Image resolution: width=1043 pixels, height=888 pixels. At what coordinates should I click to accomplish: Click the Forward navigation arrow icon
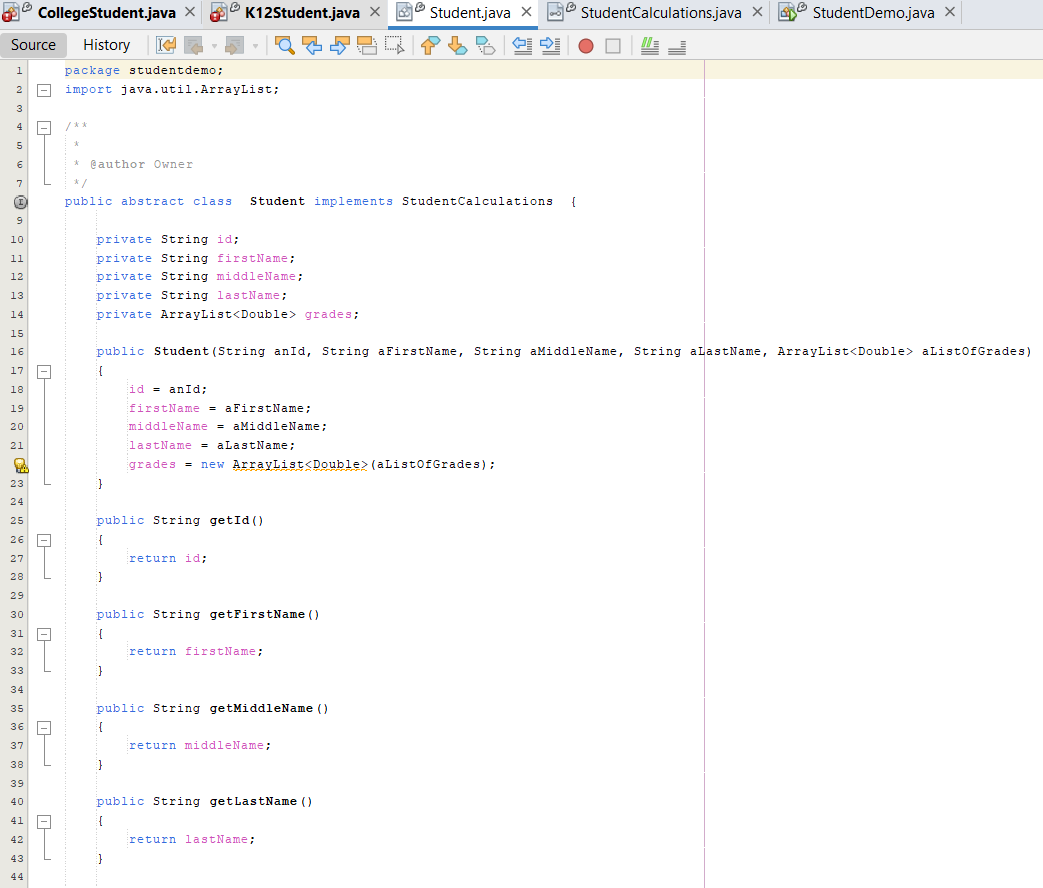pos(234,45)
